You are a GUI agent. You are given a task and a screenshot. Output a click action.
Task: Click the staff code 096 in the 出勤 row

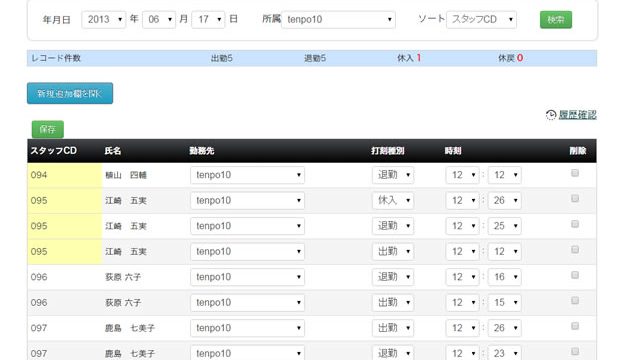[39, 302]
